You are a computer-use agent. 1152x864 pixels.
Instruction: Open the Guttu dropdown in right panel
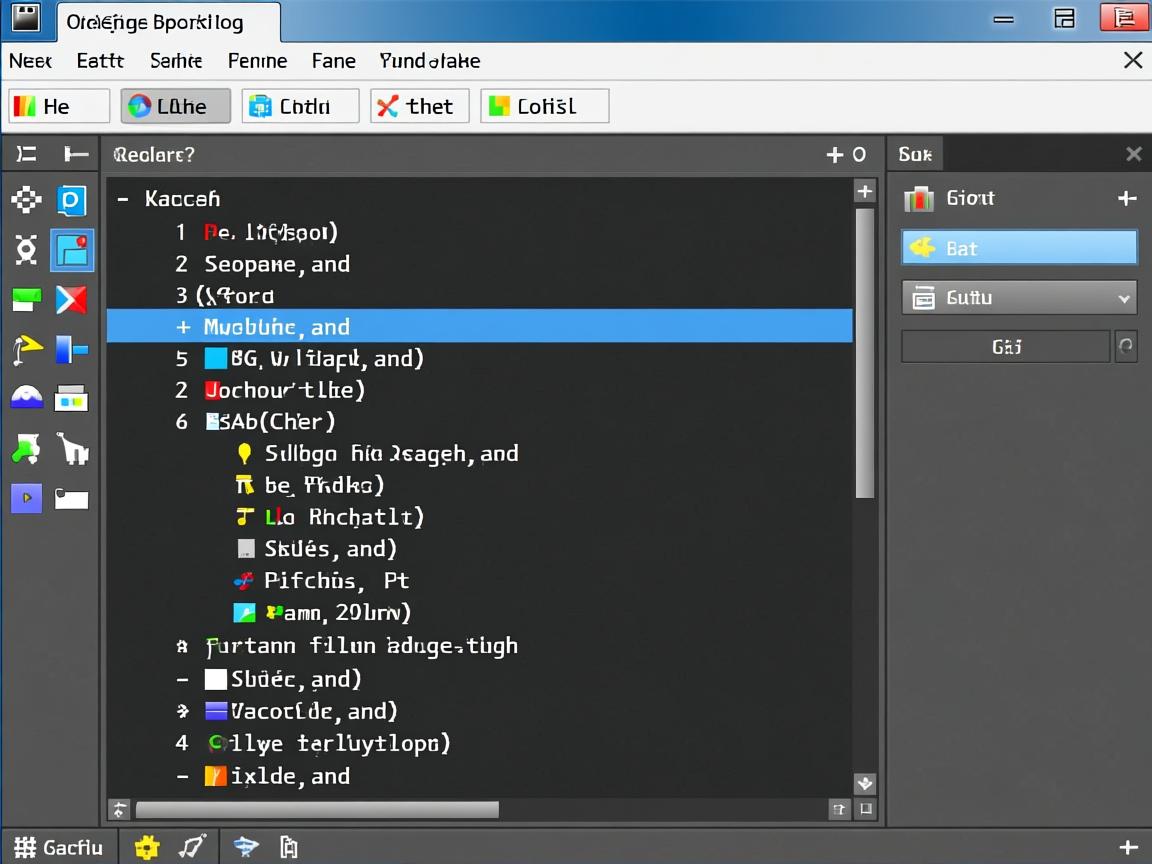(1019, 298)
